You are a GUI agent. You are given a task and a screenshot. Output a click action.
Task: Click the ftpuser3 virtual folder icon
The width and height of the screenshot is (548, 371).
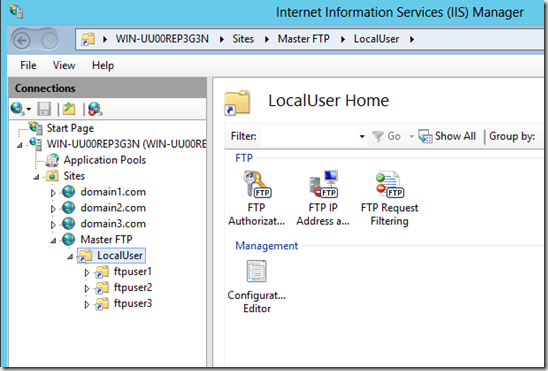102,303
